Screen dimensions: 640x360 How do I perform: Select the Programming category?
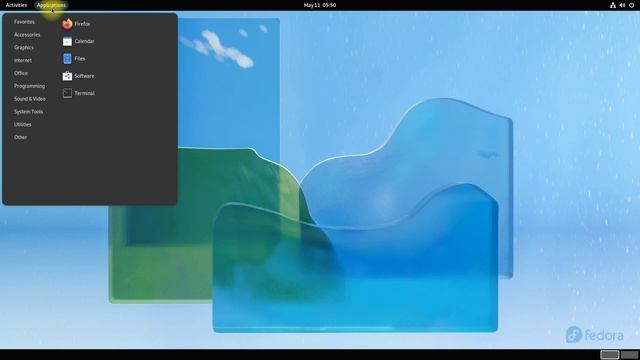[x=29, y=86]
